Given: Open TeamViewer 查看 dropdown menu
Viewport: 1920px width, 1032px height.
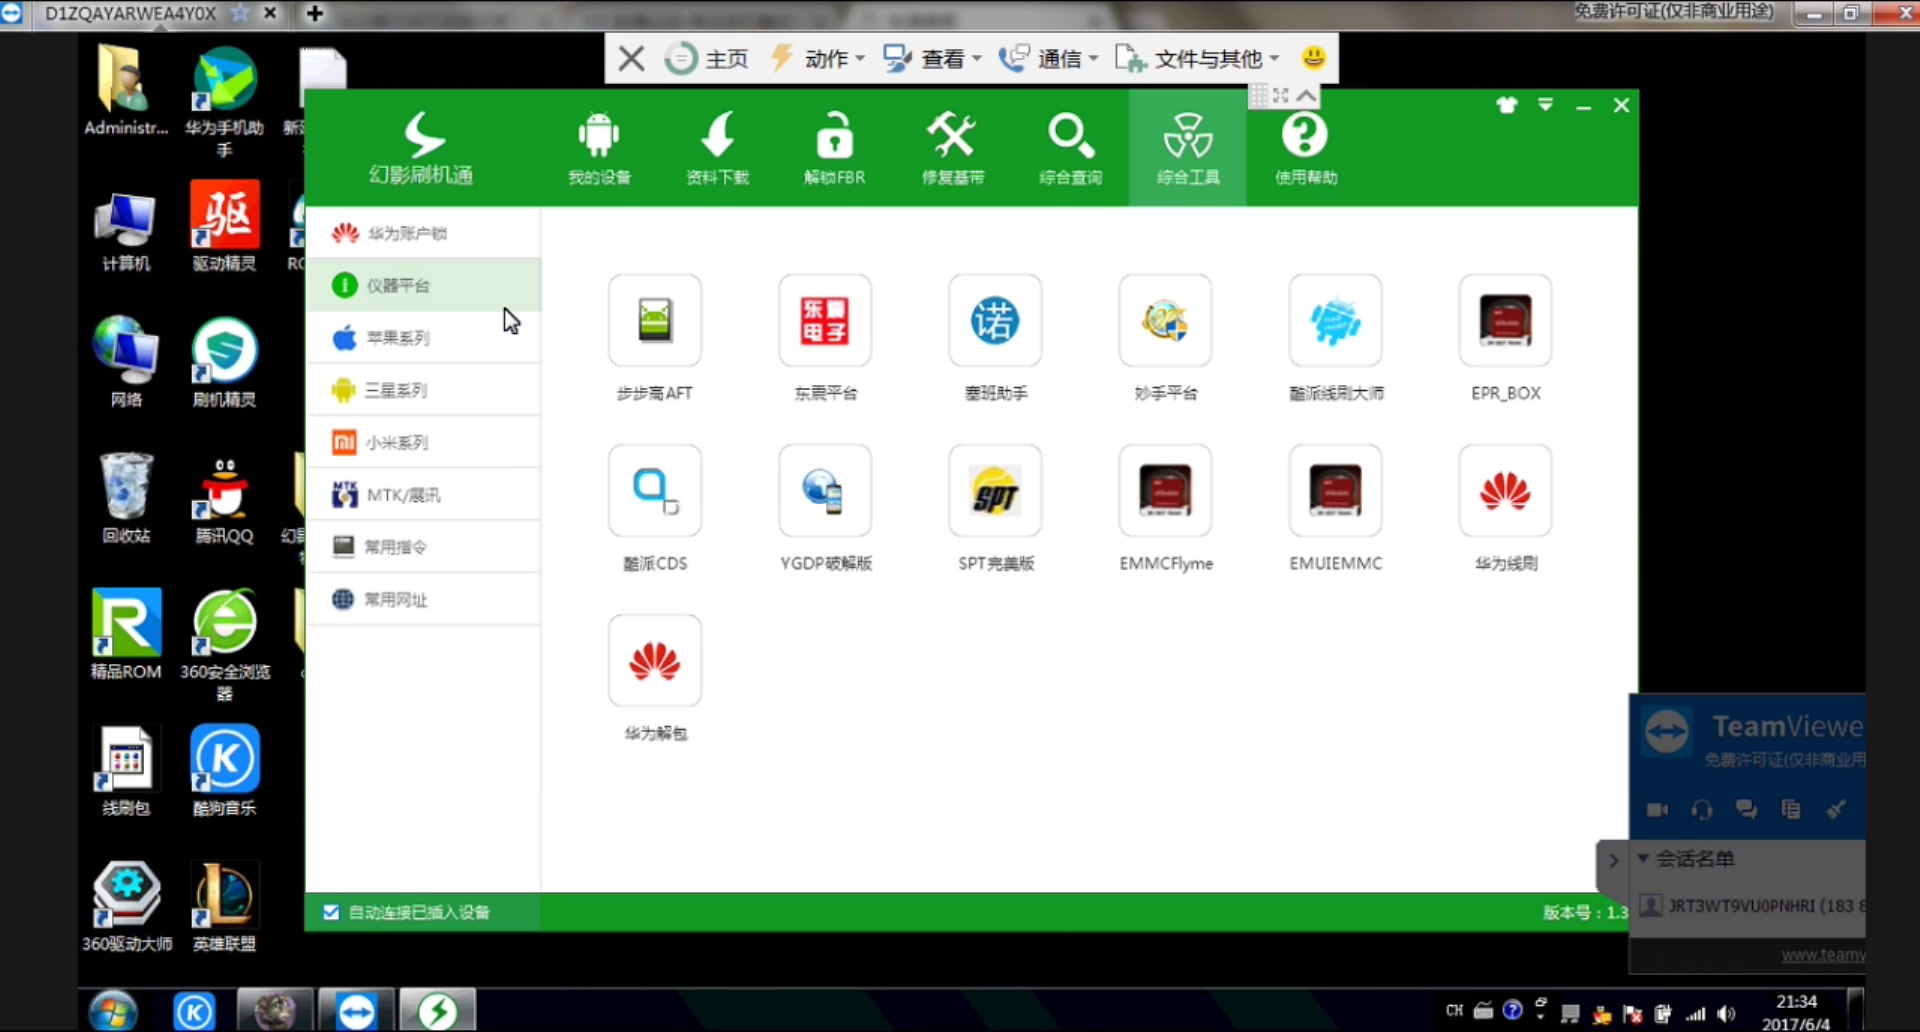Looking at the screenshot, I should click(932, 59).
